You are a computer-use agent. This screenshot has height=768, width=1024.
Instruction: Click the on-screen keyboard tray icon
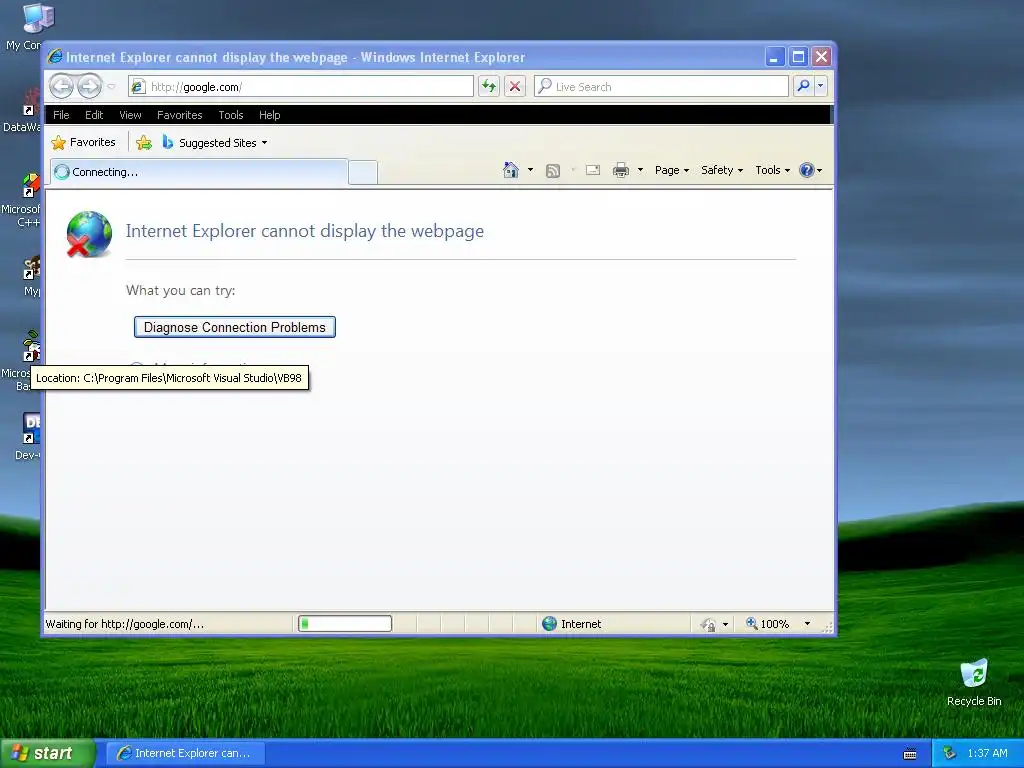(910, 754)
